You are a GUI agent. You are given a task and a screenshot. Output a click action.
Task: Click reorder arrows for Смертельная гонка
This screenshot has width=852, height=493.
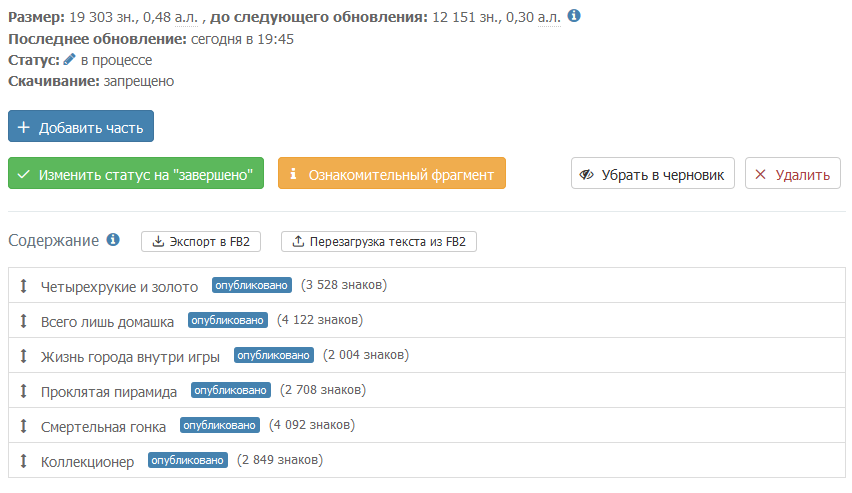tap(24, 426)
